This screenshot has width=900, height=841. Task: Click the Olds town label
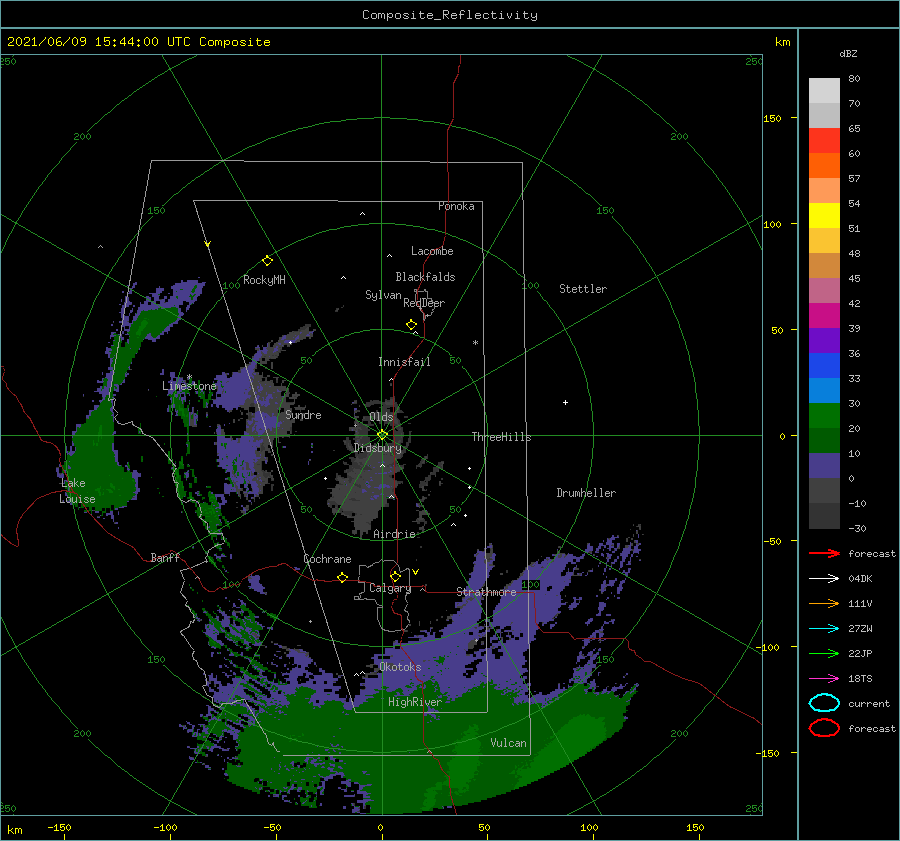(381, 417)
